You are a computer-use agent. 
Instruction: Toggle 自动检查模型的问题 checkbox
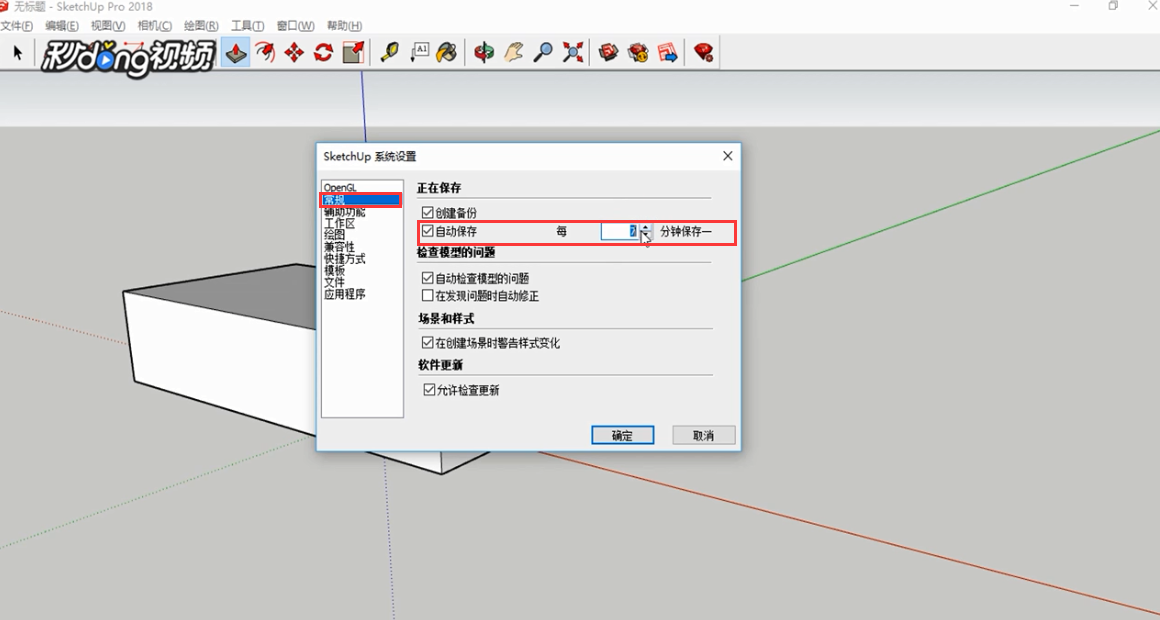click(x=428, y=278)
